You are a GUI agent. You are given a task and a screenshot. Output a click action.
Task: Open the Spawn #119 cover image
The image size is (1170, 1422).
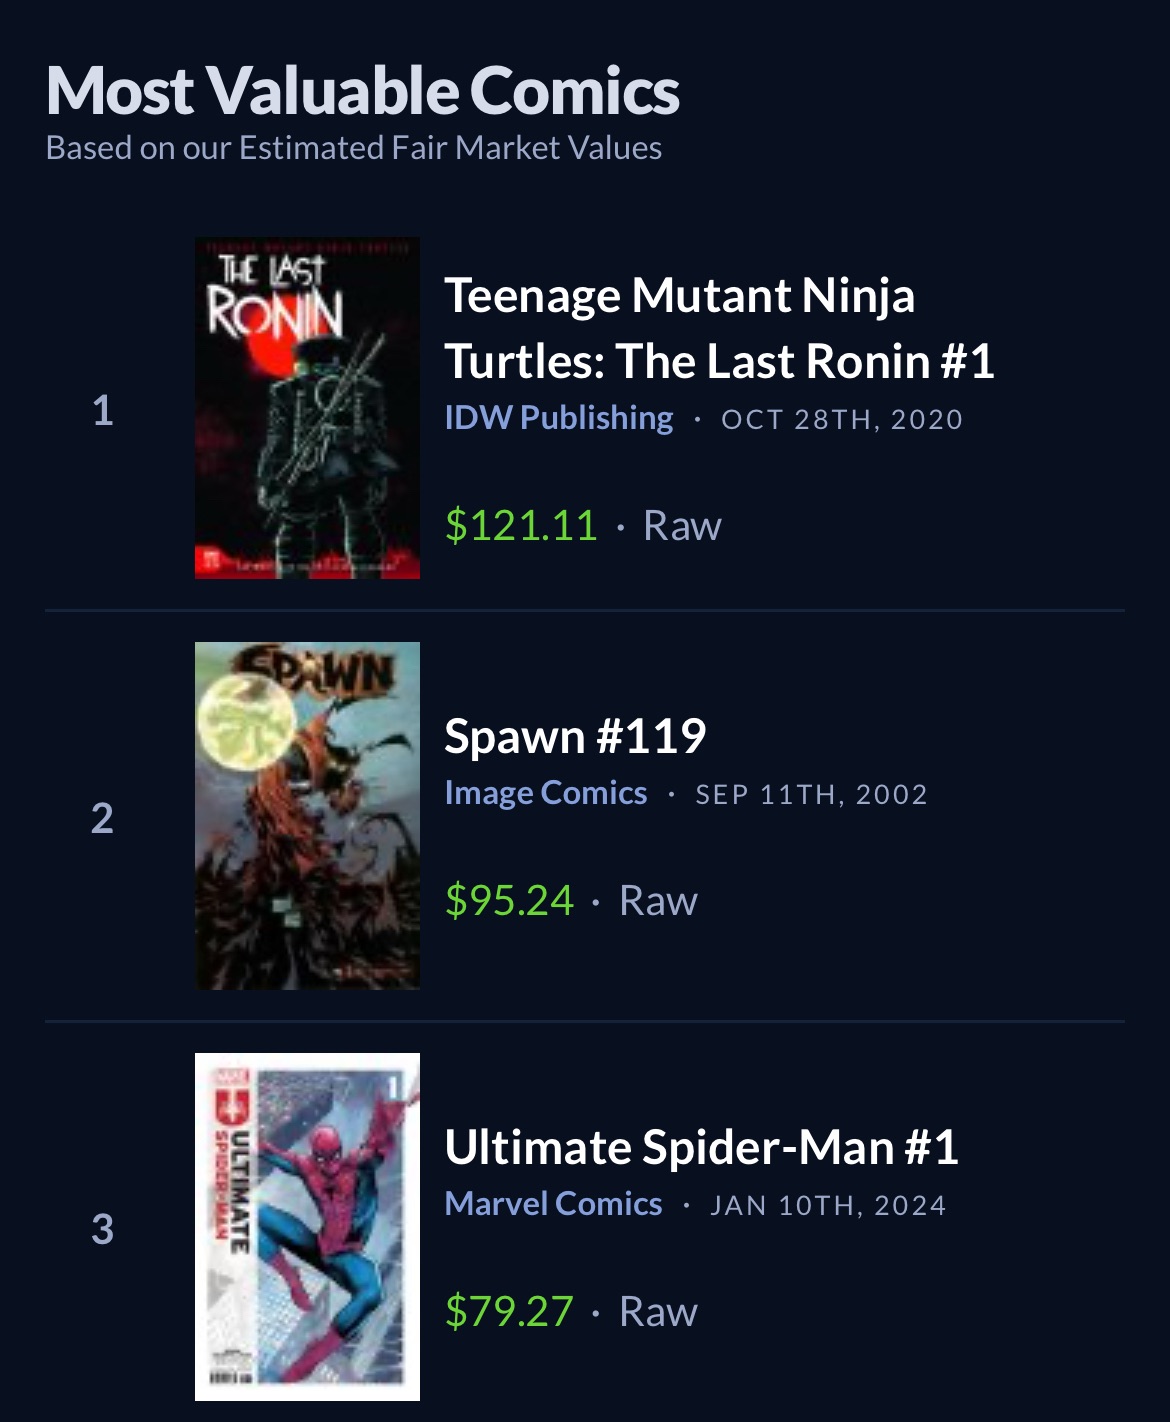point(307,816)
